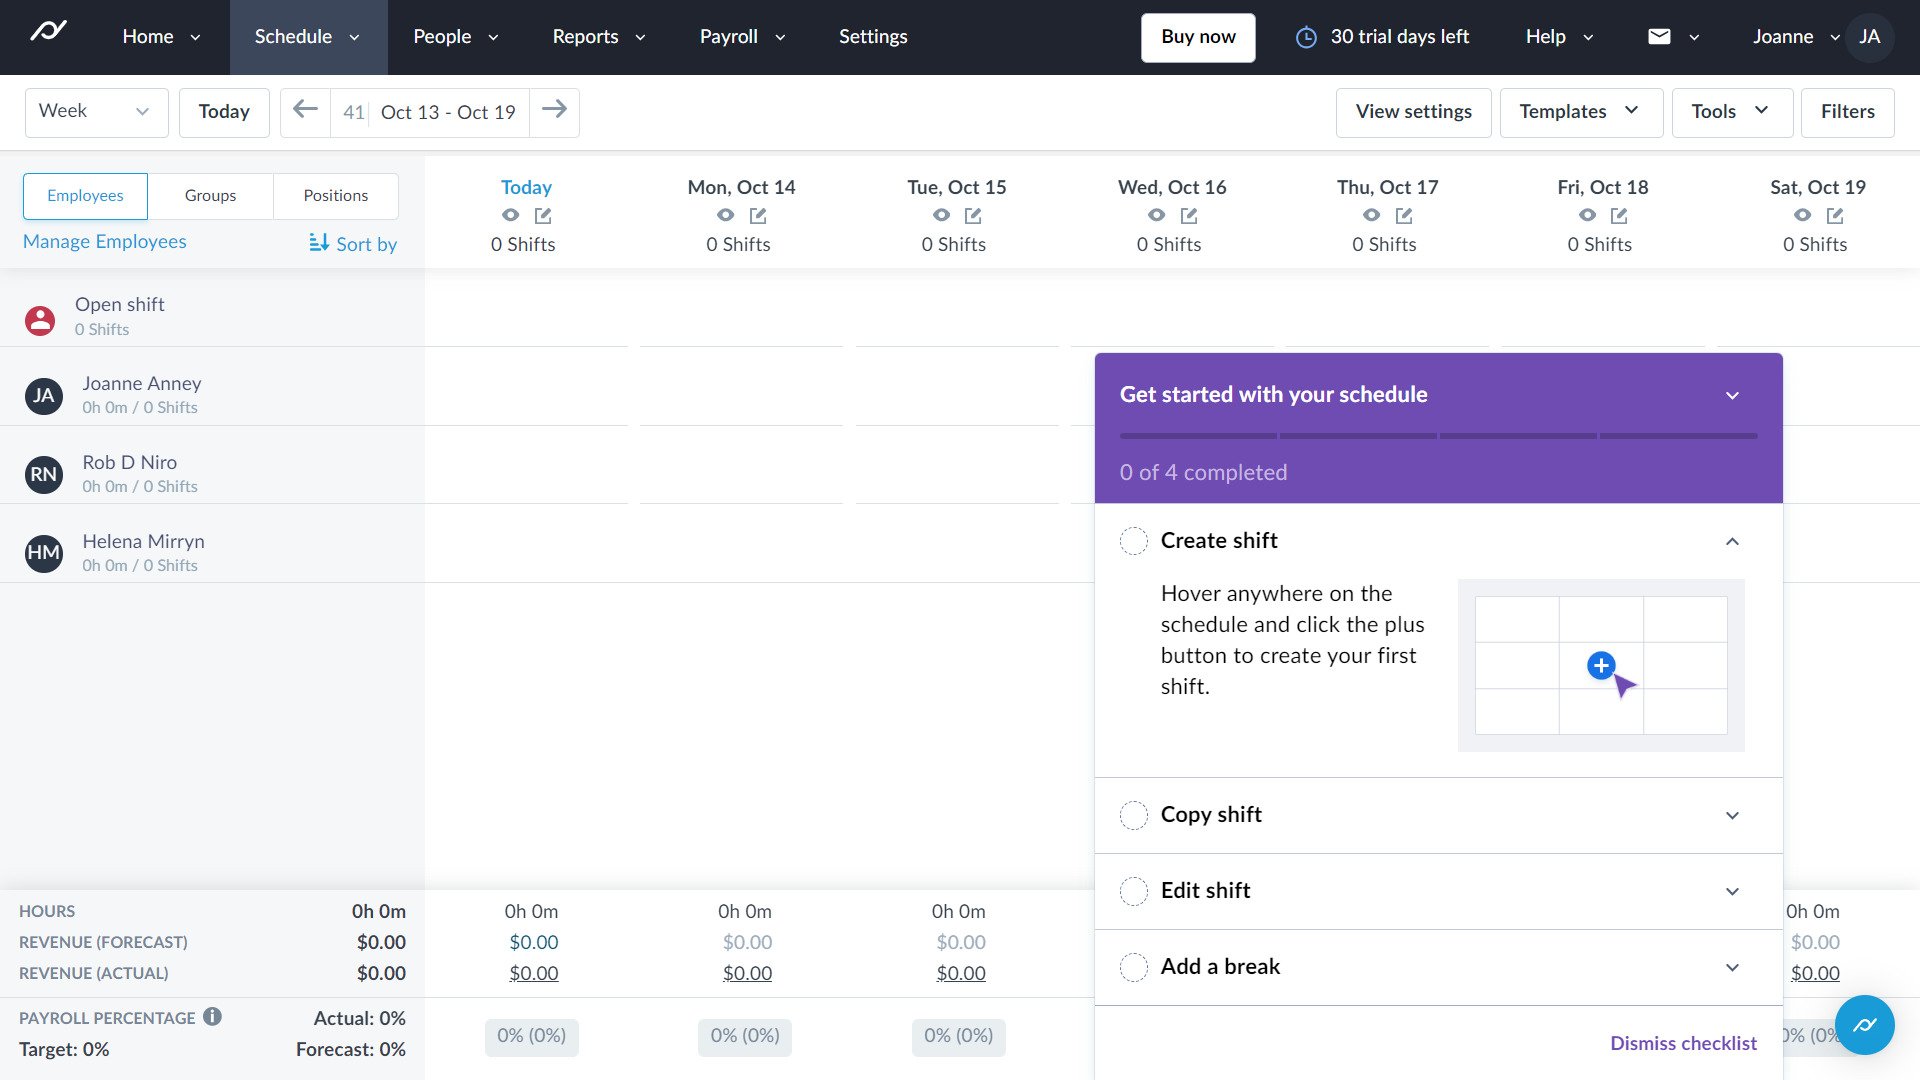Dismiss the checklist
The height and width of the screenshot is (1080, 1920).
click(x=1682, y=1042)
